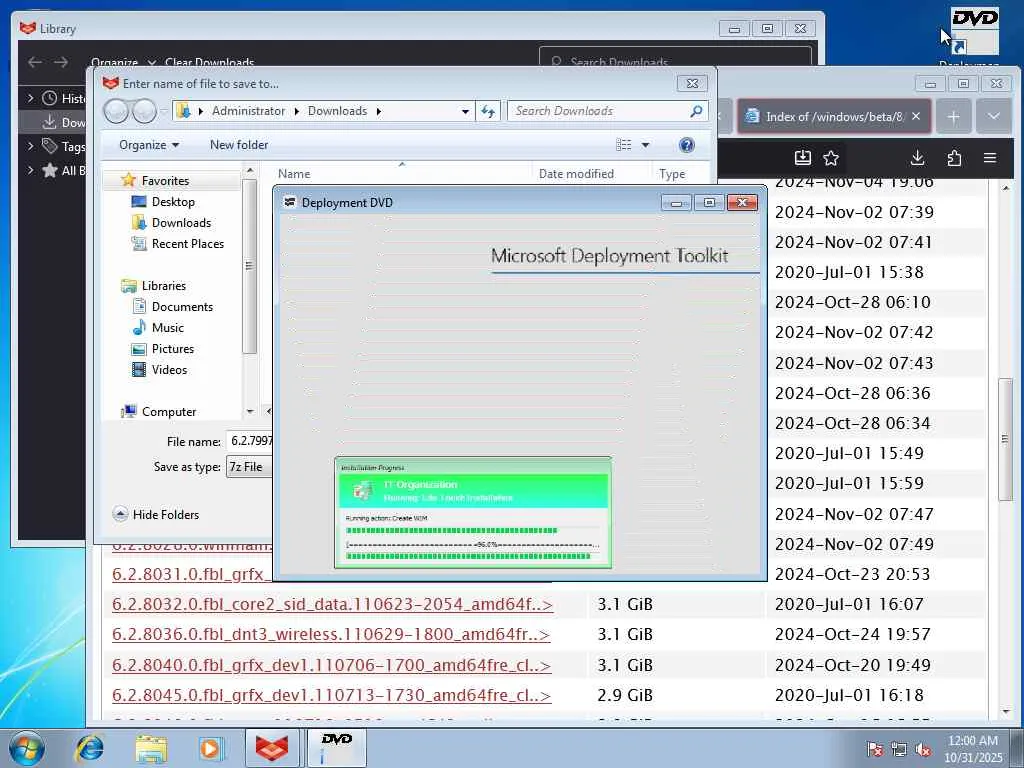The image size is (1024, 768).
Task: Open the view options dropdown arrow
Action: click(645, 145)
